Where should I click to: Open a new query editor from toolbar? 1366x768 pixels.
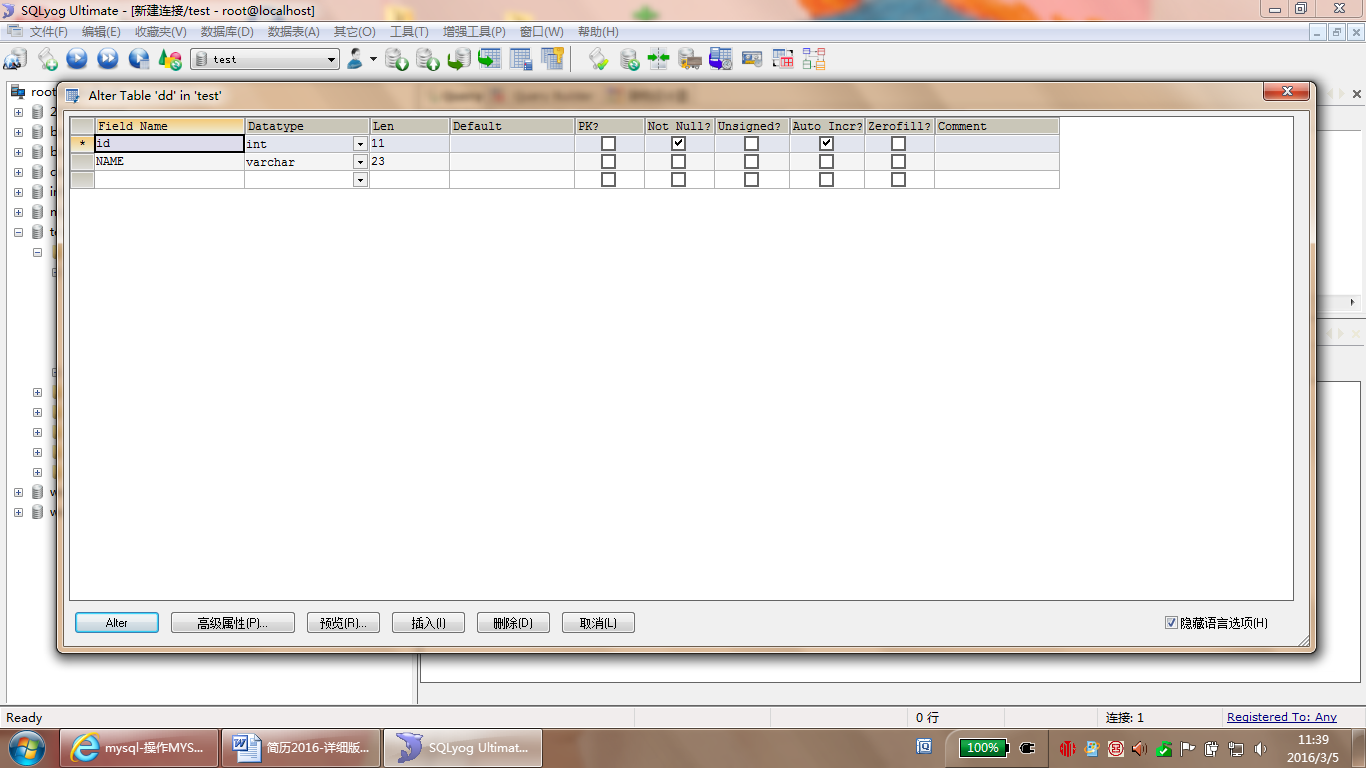point(47,59)
